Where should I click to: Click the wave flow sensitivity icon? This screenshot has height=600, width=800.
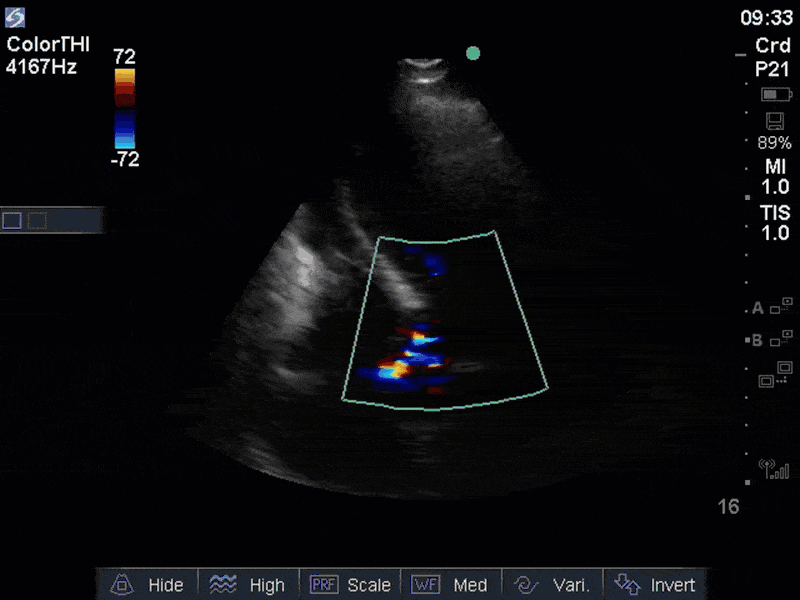click(x=223, y=584)
